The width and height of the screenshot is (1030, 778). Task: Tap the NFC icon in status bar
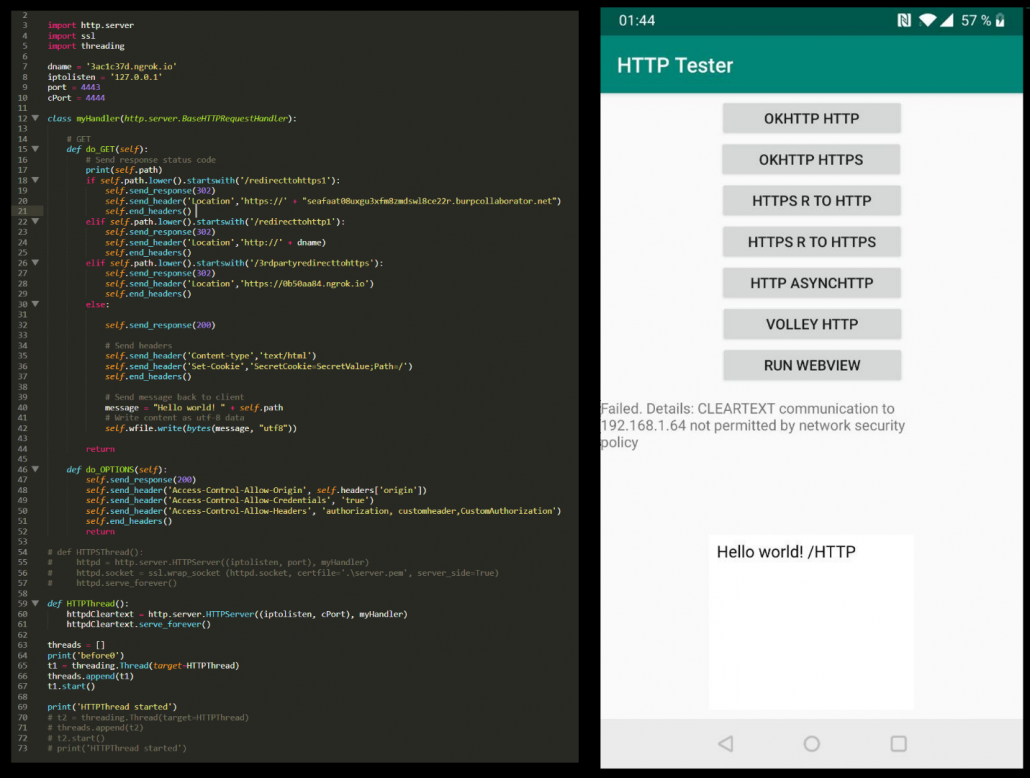click(905, 20)
